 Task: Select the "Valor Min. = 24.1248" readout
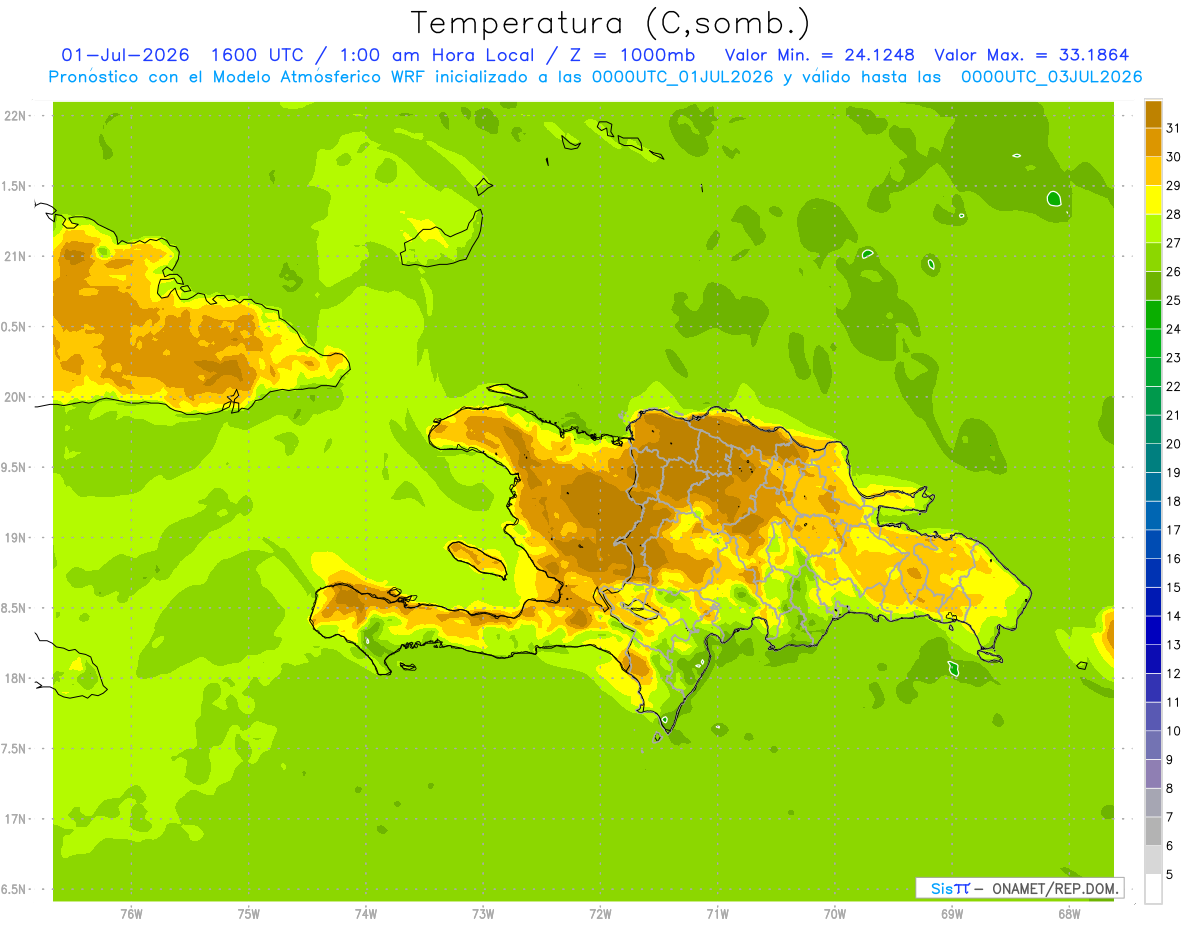point(820,55)
